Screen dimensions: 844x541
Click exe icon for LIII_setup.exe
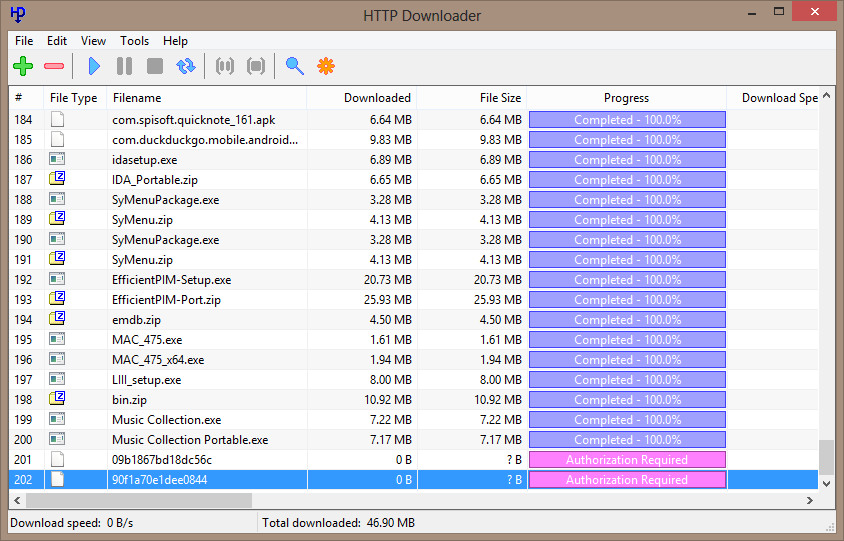coord(57,379)
